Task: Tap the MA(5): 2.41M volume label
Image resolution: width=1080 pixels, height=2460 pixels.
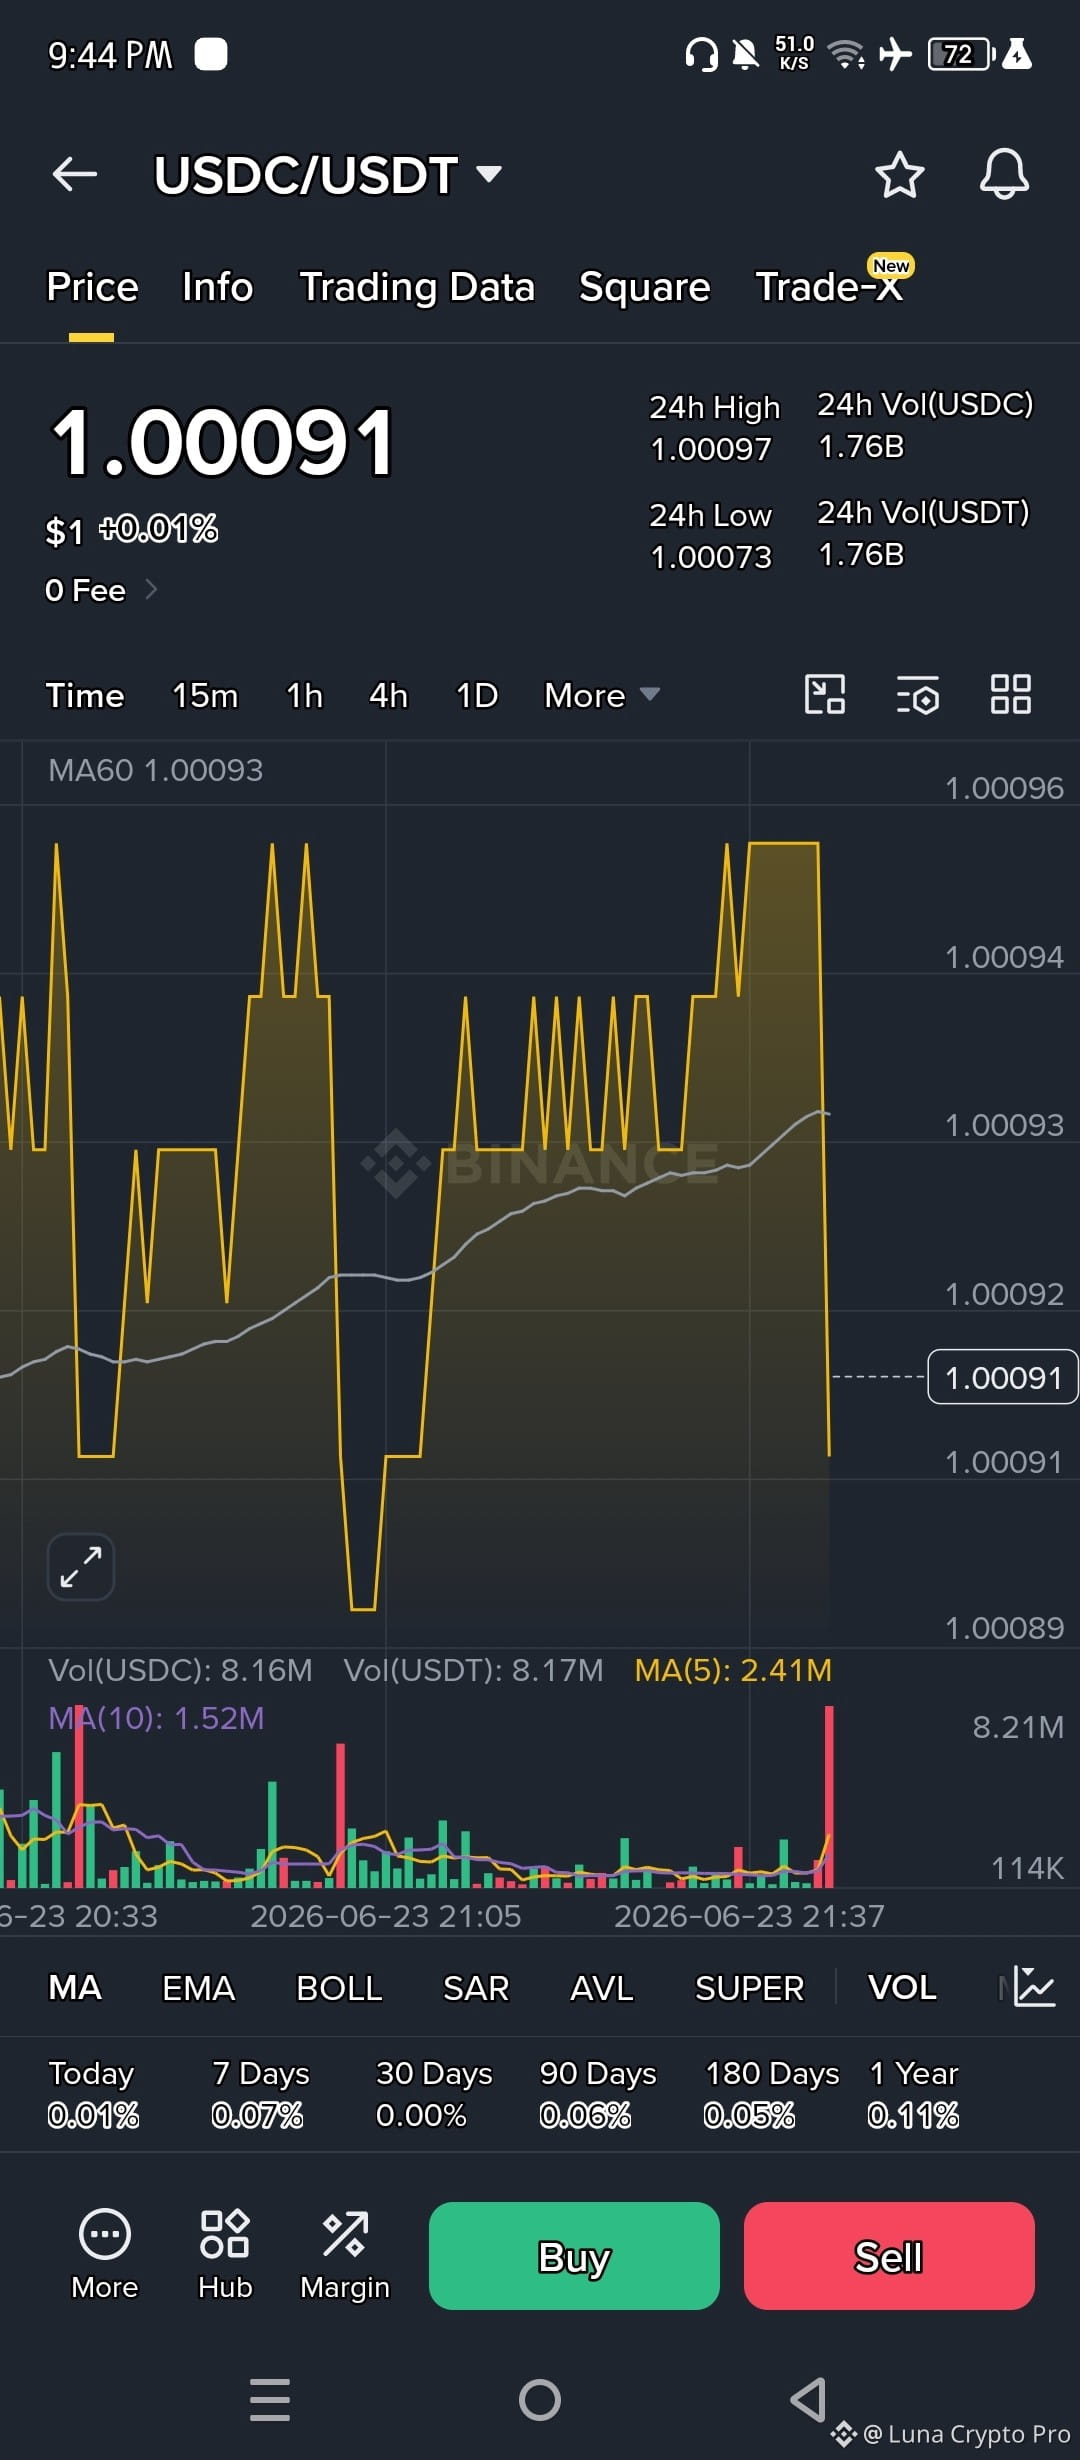Action: [733, 1670]
